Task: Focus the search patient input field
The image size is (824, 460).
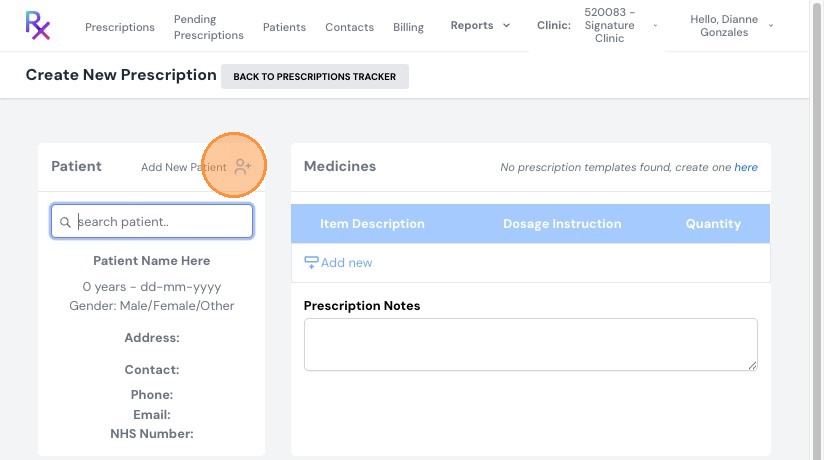Action: click(152, 221)
